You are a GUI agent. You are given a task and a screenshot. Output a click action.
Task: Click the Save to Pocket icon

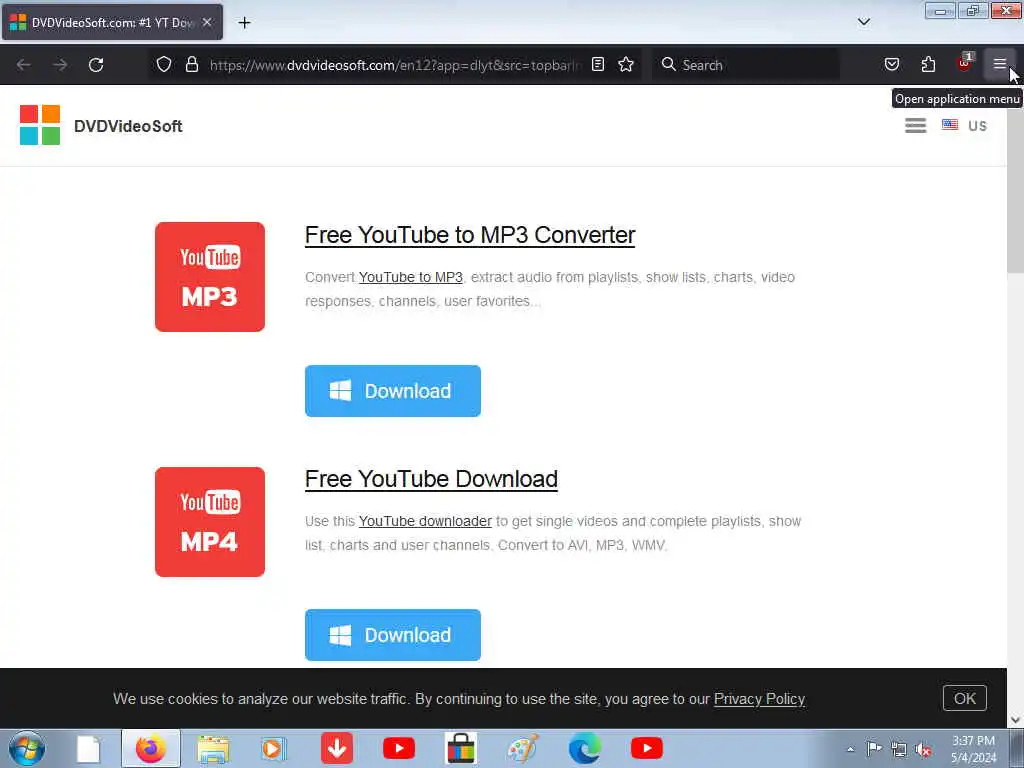[x=891, y=64]
